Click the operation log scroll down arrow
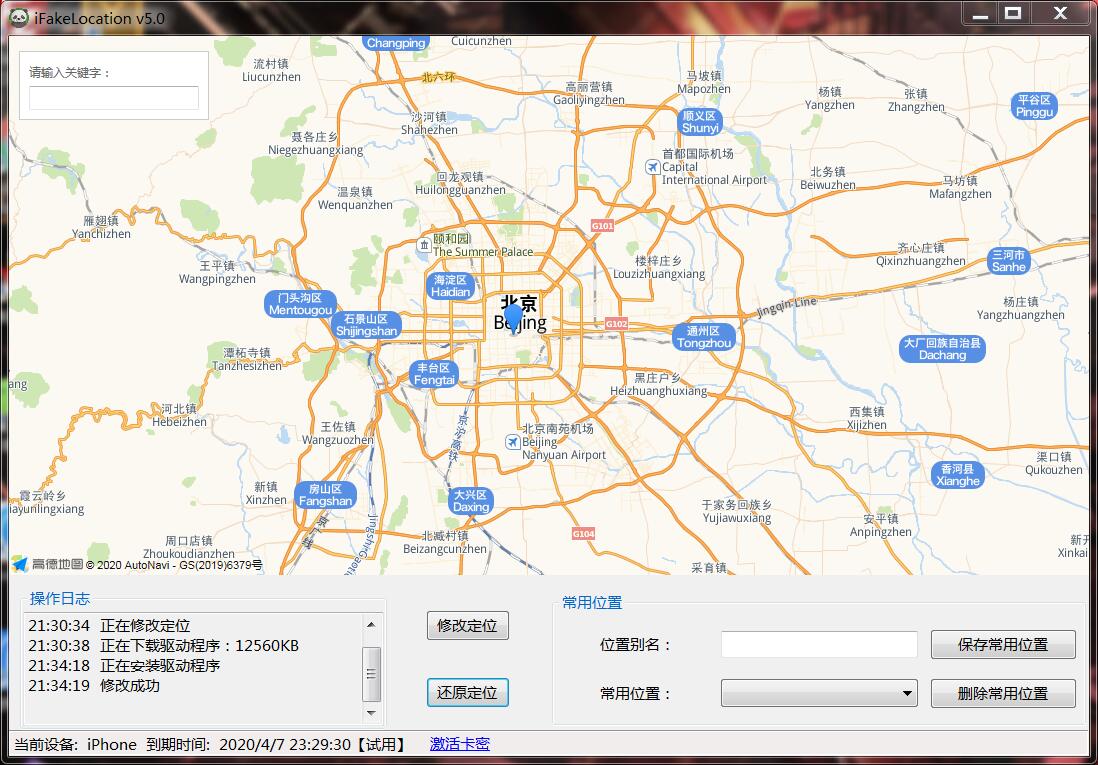This screenshot has height=765, width=1098. click(371, 713)
